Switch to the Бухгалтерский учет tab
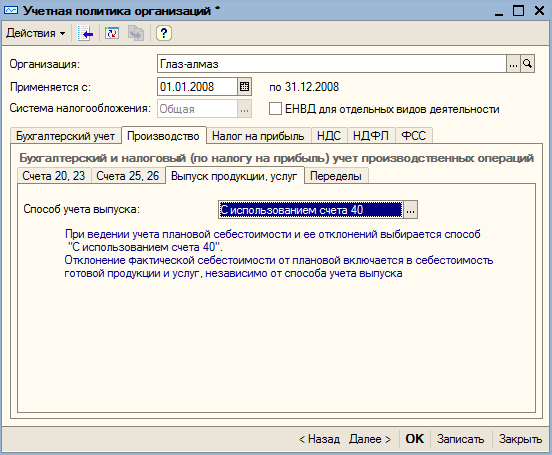Image resolution: width=552 pixels, height=455 pixels. (65, 136)
